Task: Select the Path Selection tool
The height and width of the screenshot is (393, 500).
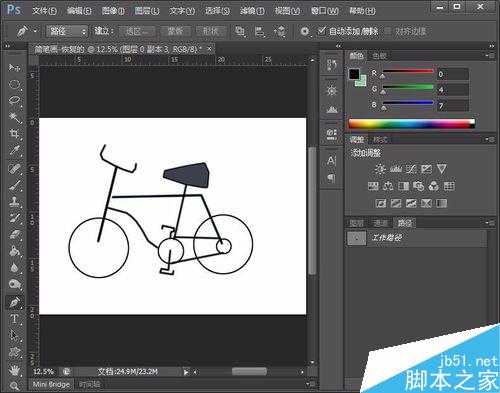Action: (14, 336)
